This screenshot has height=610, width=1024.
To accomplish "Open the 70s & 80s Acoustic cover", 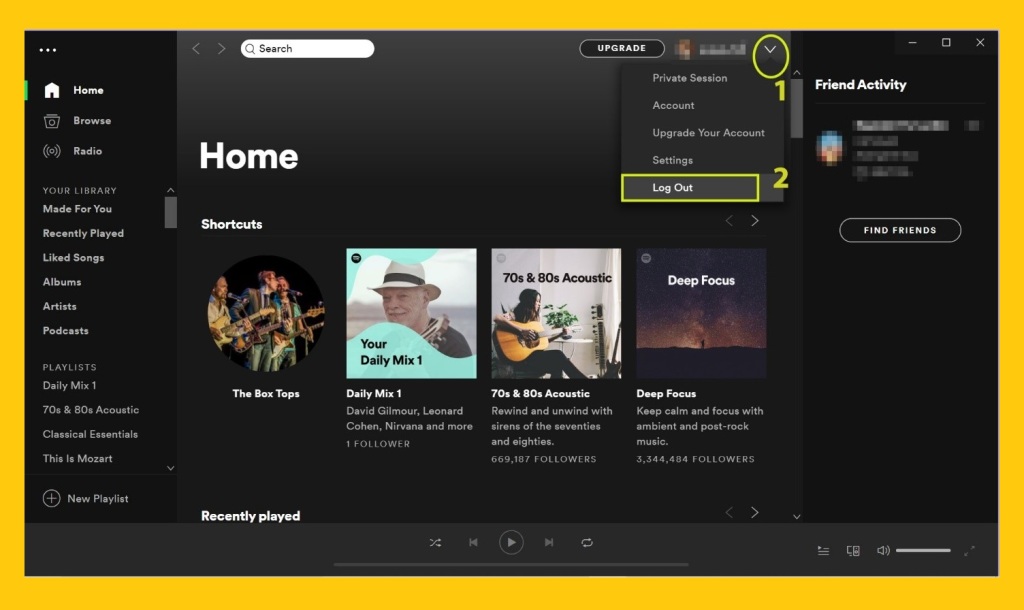I will [556, 313].
